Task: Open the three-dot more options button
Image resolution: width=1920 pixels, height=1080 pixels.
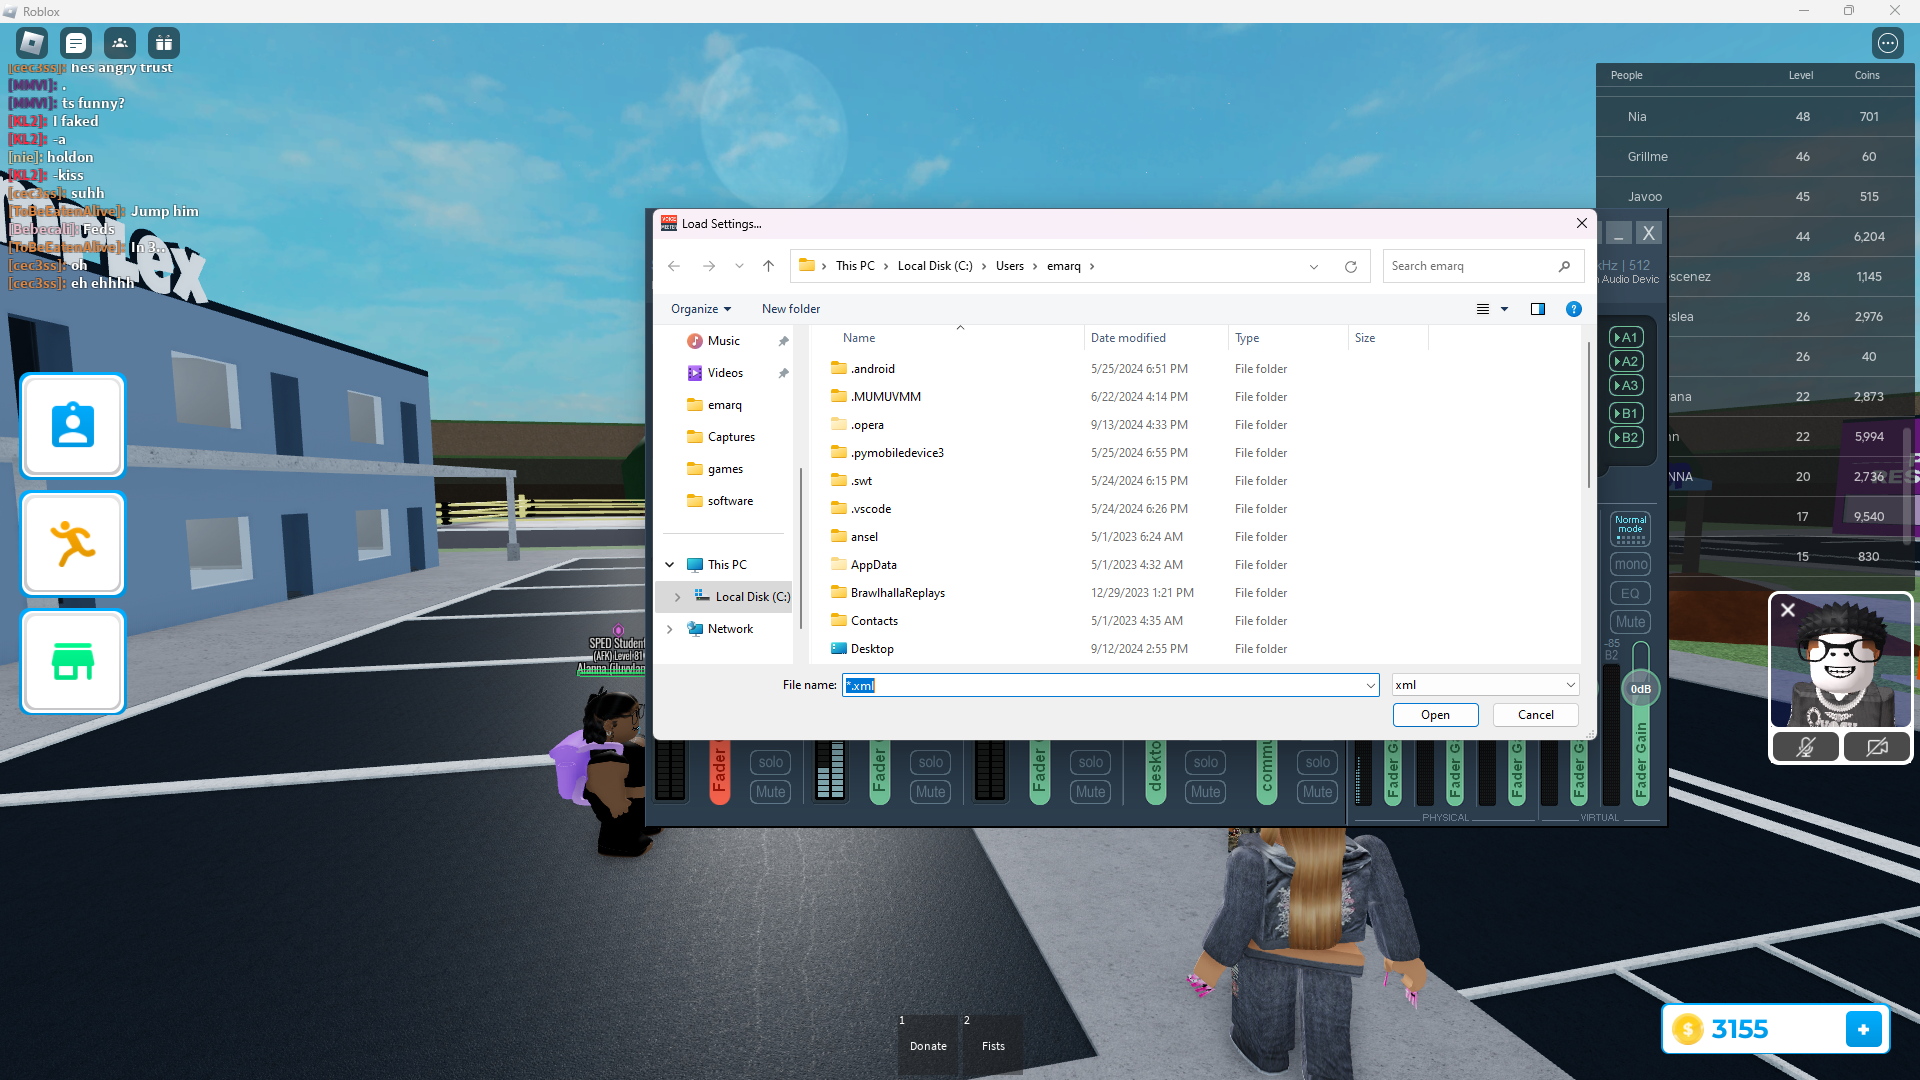Action: pyautogui.click(x=1888, y=43)
